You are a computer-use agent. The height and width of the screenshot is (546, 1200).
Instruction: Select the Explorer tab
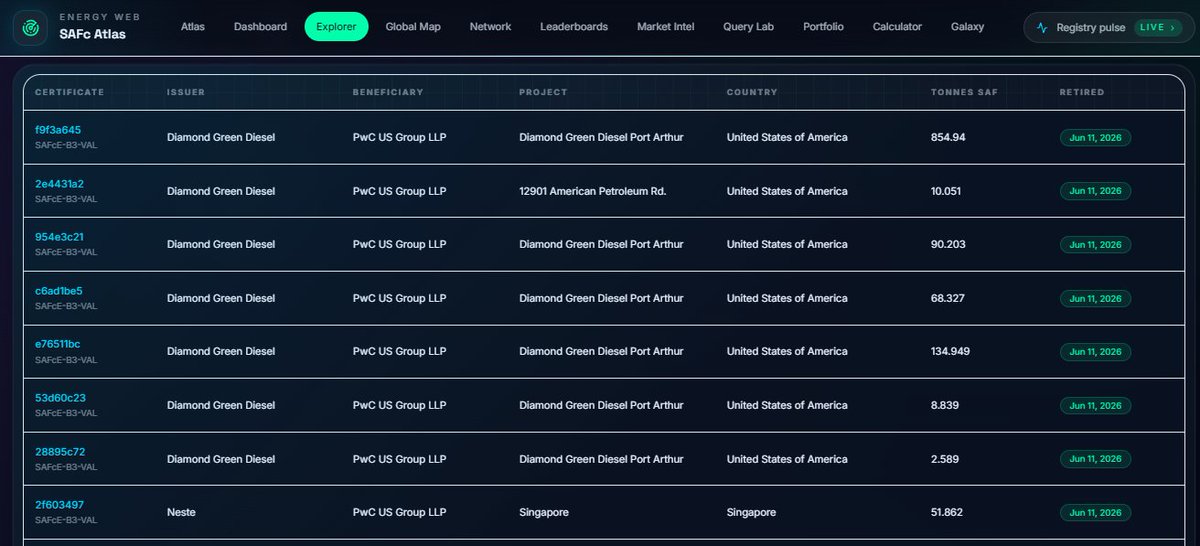tap(336, 27)
